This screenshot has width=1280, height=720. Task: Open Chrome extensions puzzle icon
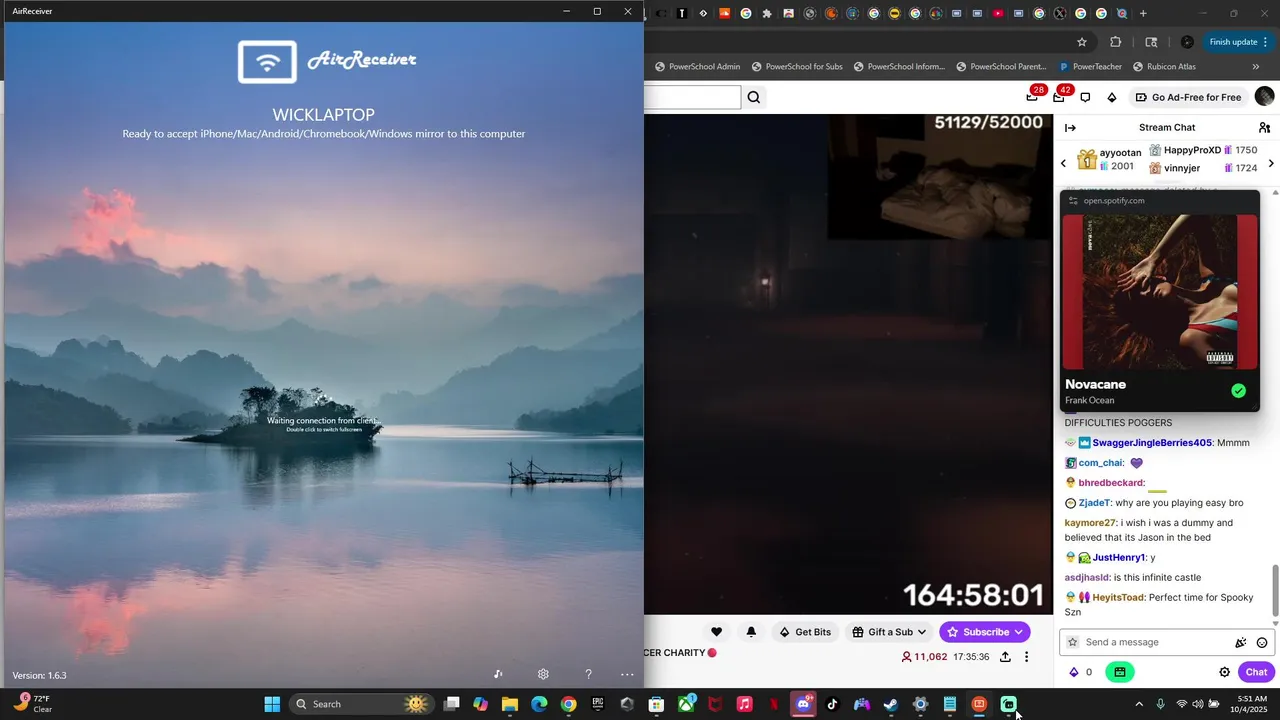pyautogui.click(x=1115, y=42)
